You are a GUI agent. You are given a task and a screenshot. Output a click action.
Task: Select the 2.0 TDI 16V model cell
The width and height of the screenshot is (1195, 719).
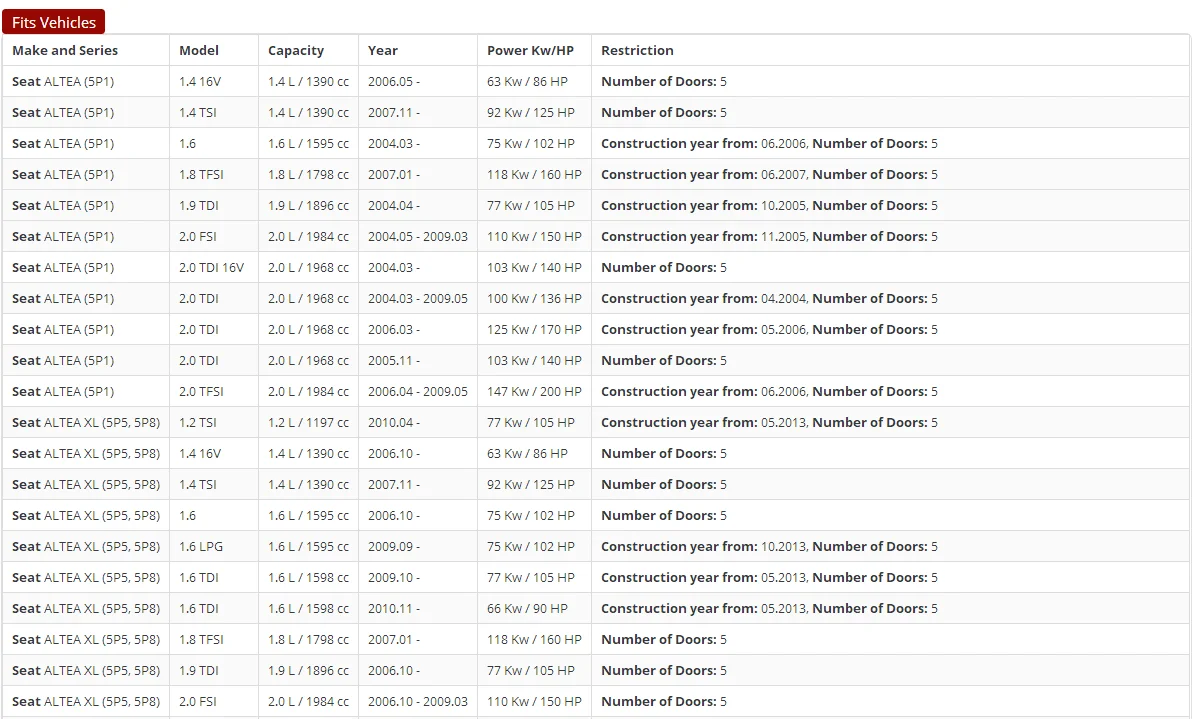click(x=212, y=268)
